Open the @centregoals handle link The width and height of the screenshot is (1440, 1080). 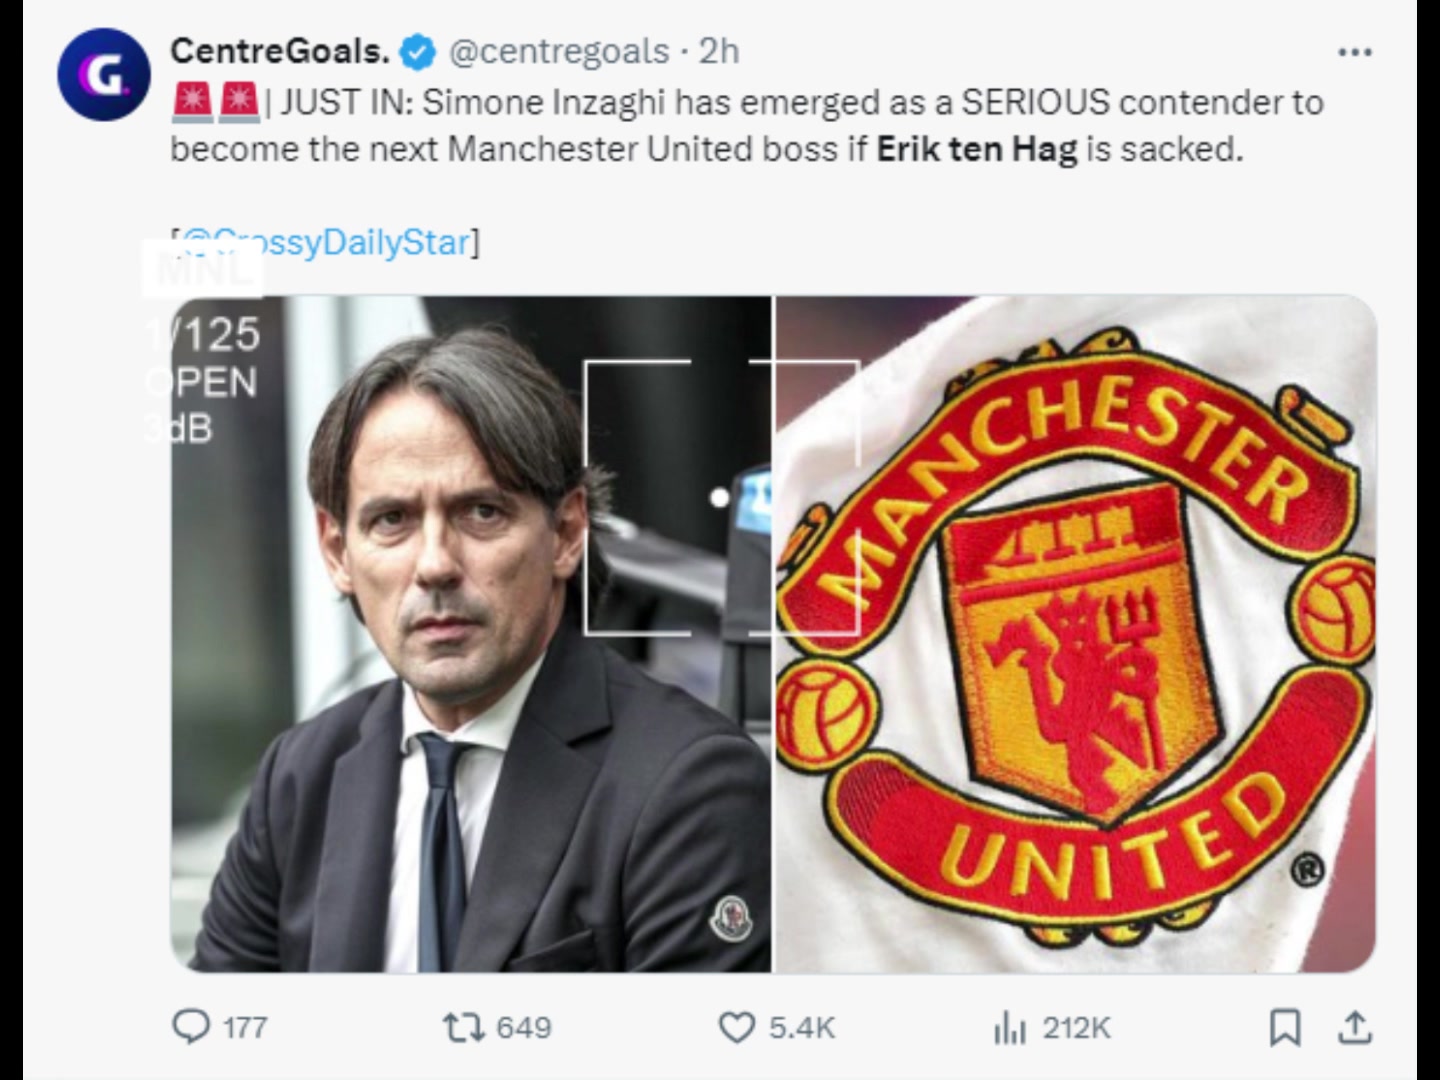(559, 51)
